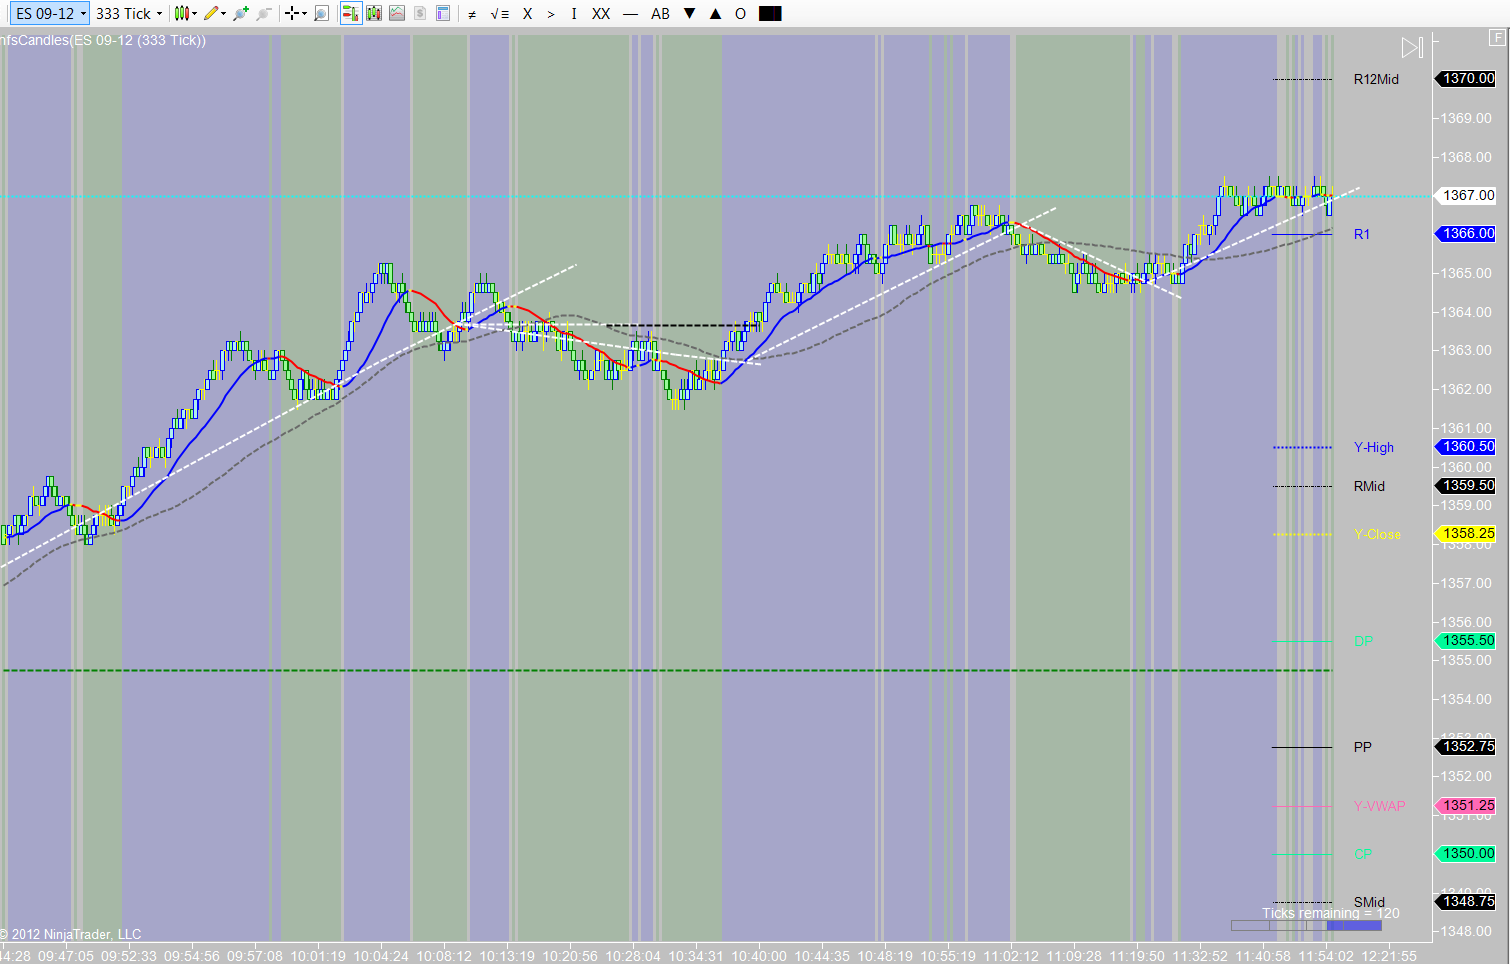Click the green 1355.50 price marker

pyautogui.click(x=1467, y=640)
